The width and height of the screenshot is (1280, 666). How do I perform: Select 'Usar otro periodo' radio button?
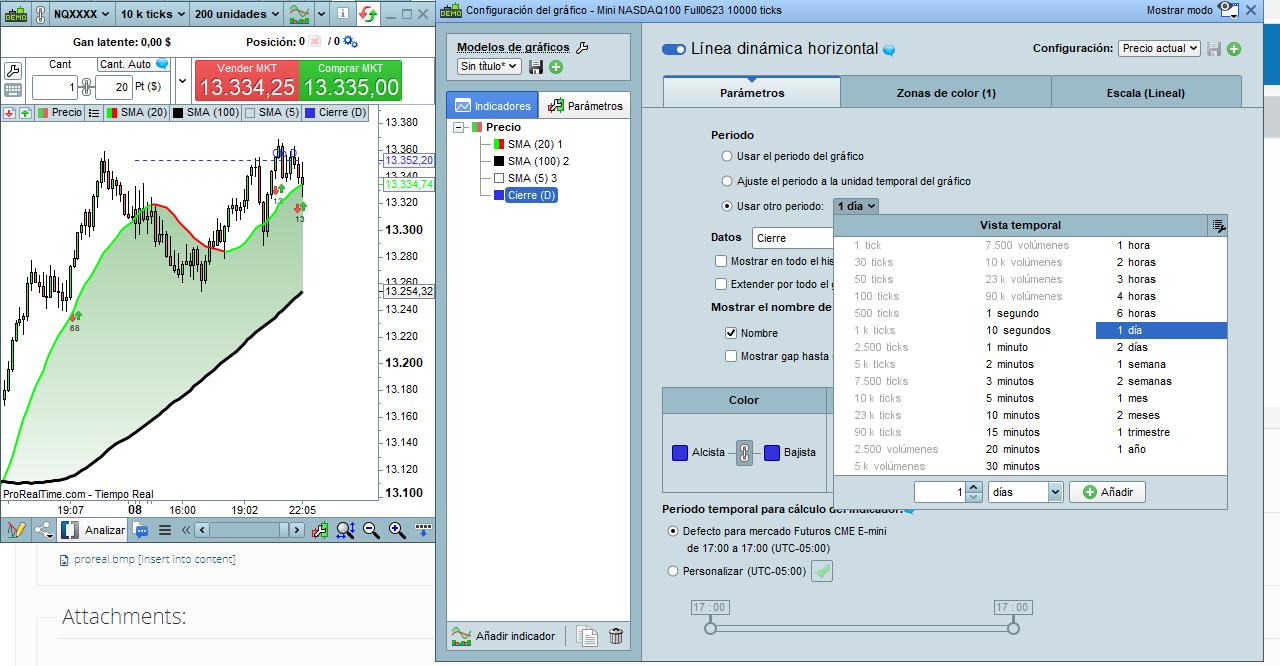click(727, 206)
